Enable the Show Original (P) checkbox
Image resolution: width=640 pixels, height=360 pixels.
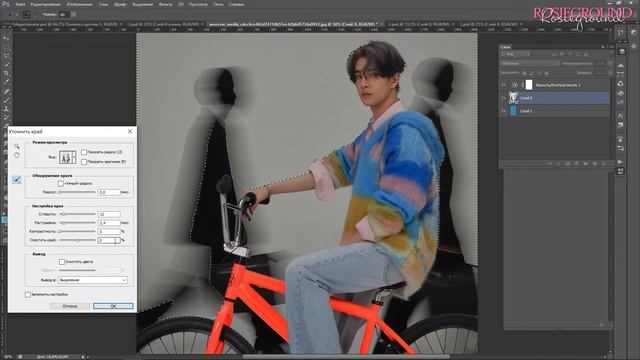click(84, 162)
